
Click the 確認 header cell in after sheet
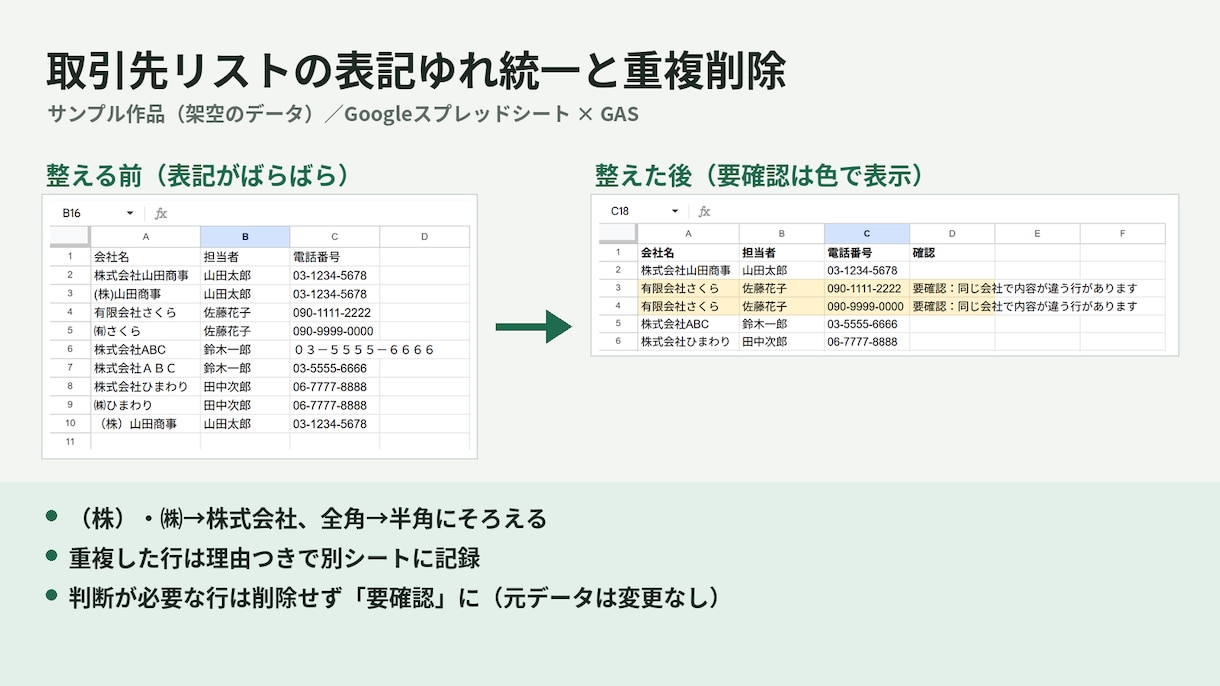click(x=952, y=252)
